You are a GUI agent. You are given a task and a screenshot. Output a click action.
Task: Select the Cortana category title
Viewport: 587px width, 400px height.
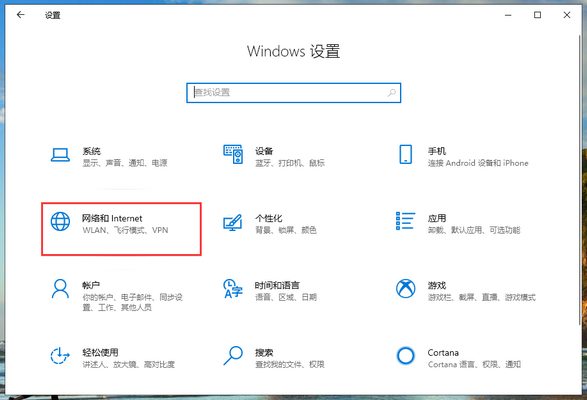click(x=443, y=352)
